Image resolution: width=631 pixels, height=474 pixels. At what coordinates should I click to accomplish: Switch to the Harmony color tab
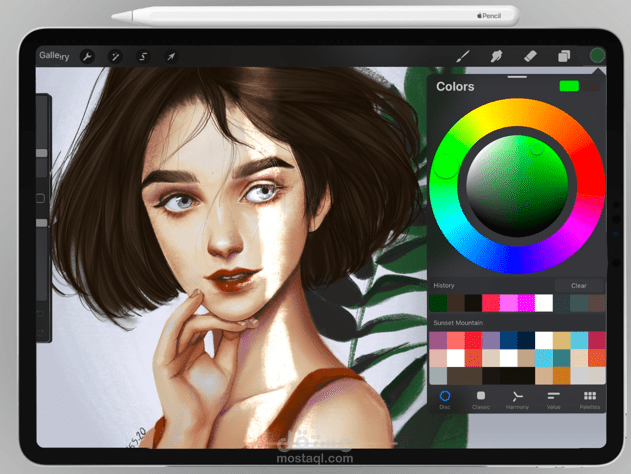coord(517,400)
